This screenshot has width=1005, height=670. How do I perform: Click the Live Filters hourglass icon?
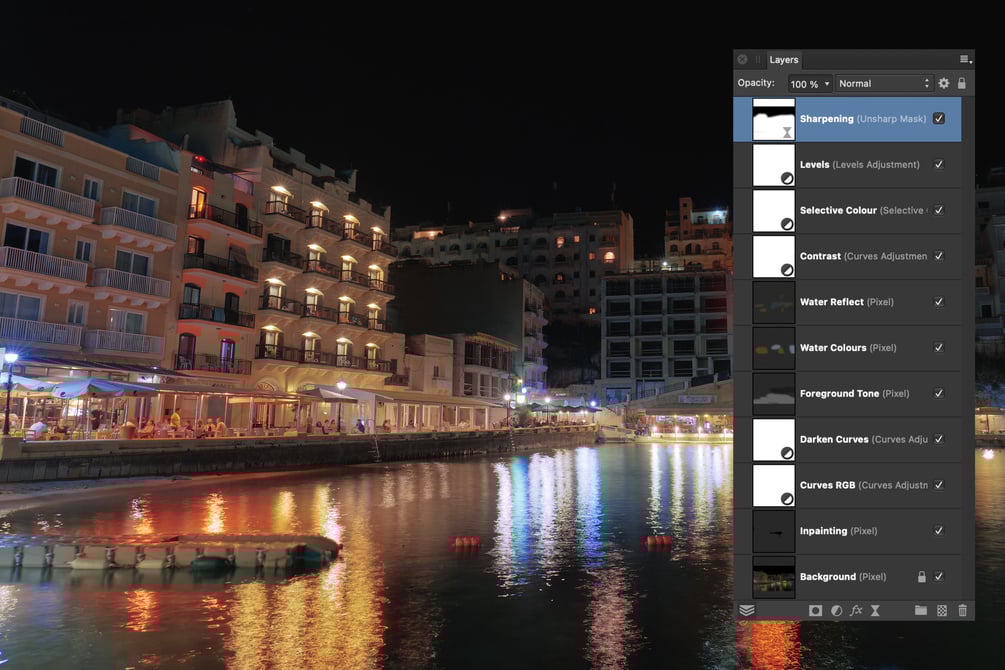(875, 610)
